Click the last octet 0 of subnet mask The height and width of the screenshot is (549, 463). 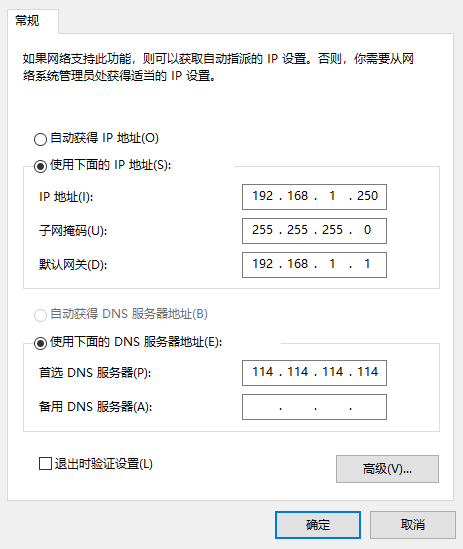(367, 230)
